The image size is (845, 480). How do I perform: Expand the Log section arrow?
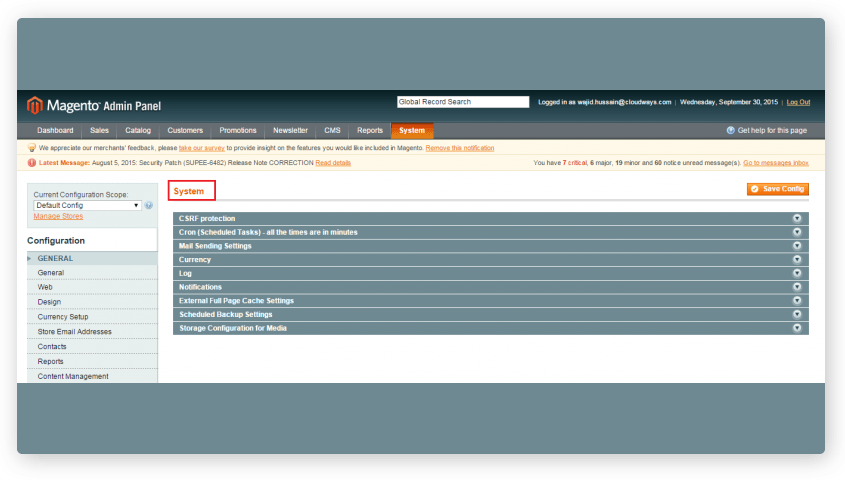click(x=796, y=273)
